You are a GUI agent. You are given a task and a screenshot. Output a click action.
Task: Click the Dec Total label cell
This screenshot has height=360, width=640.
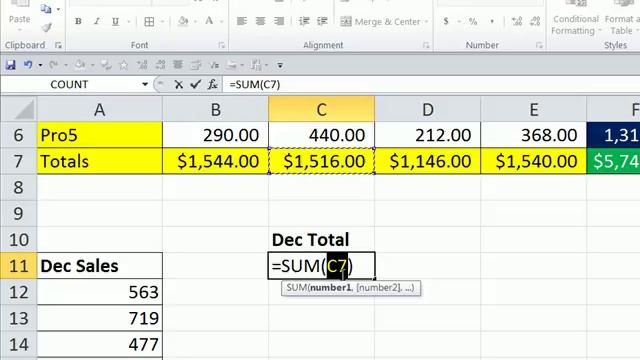coord(322,240)
